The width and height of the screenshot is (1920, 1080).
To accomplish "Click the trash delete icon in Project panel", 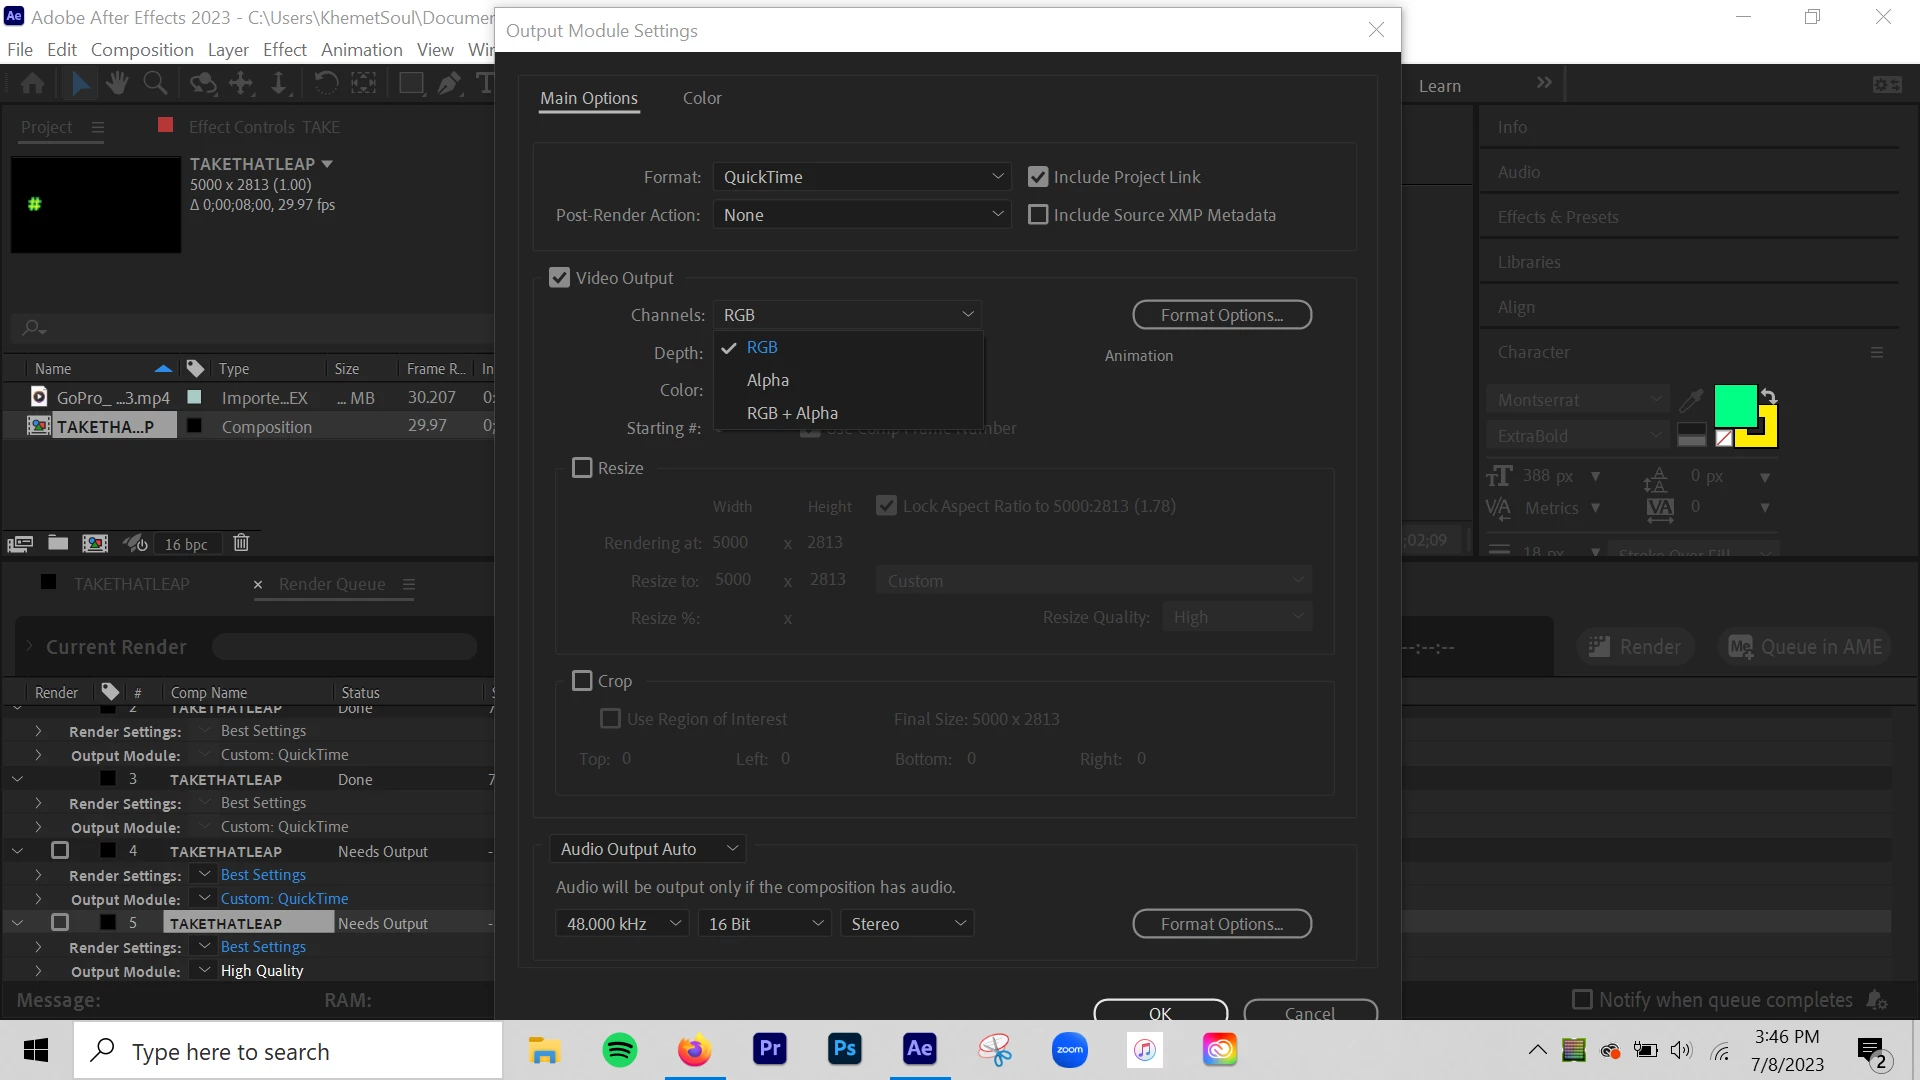I will pos(241,543).
